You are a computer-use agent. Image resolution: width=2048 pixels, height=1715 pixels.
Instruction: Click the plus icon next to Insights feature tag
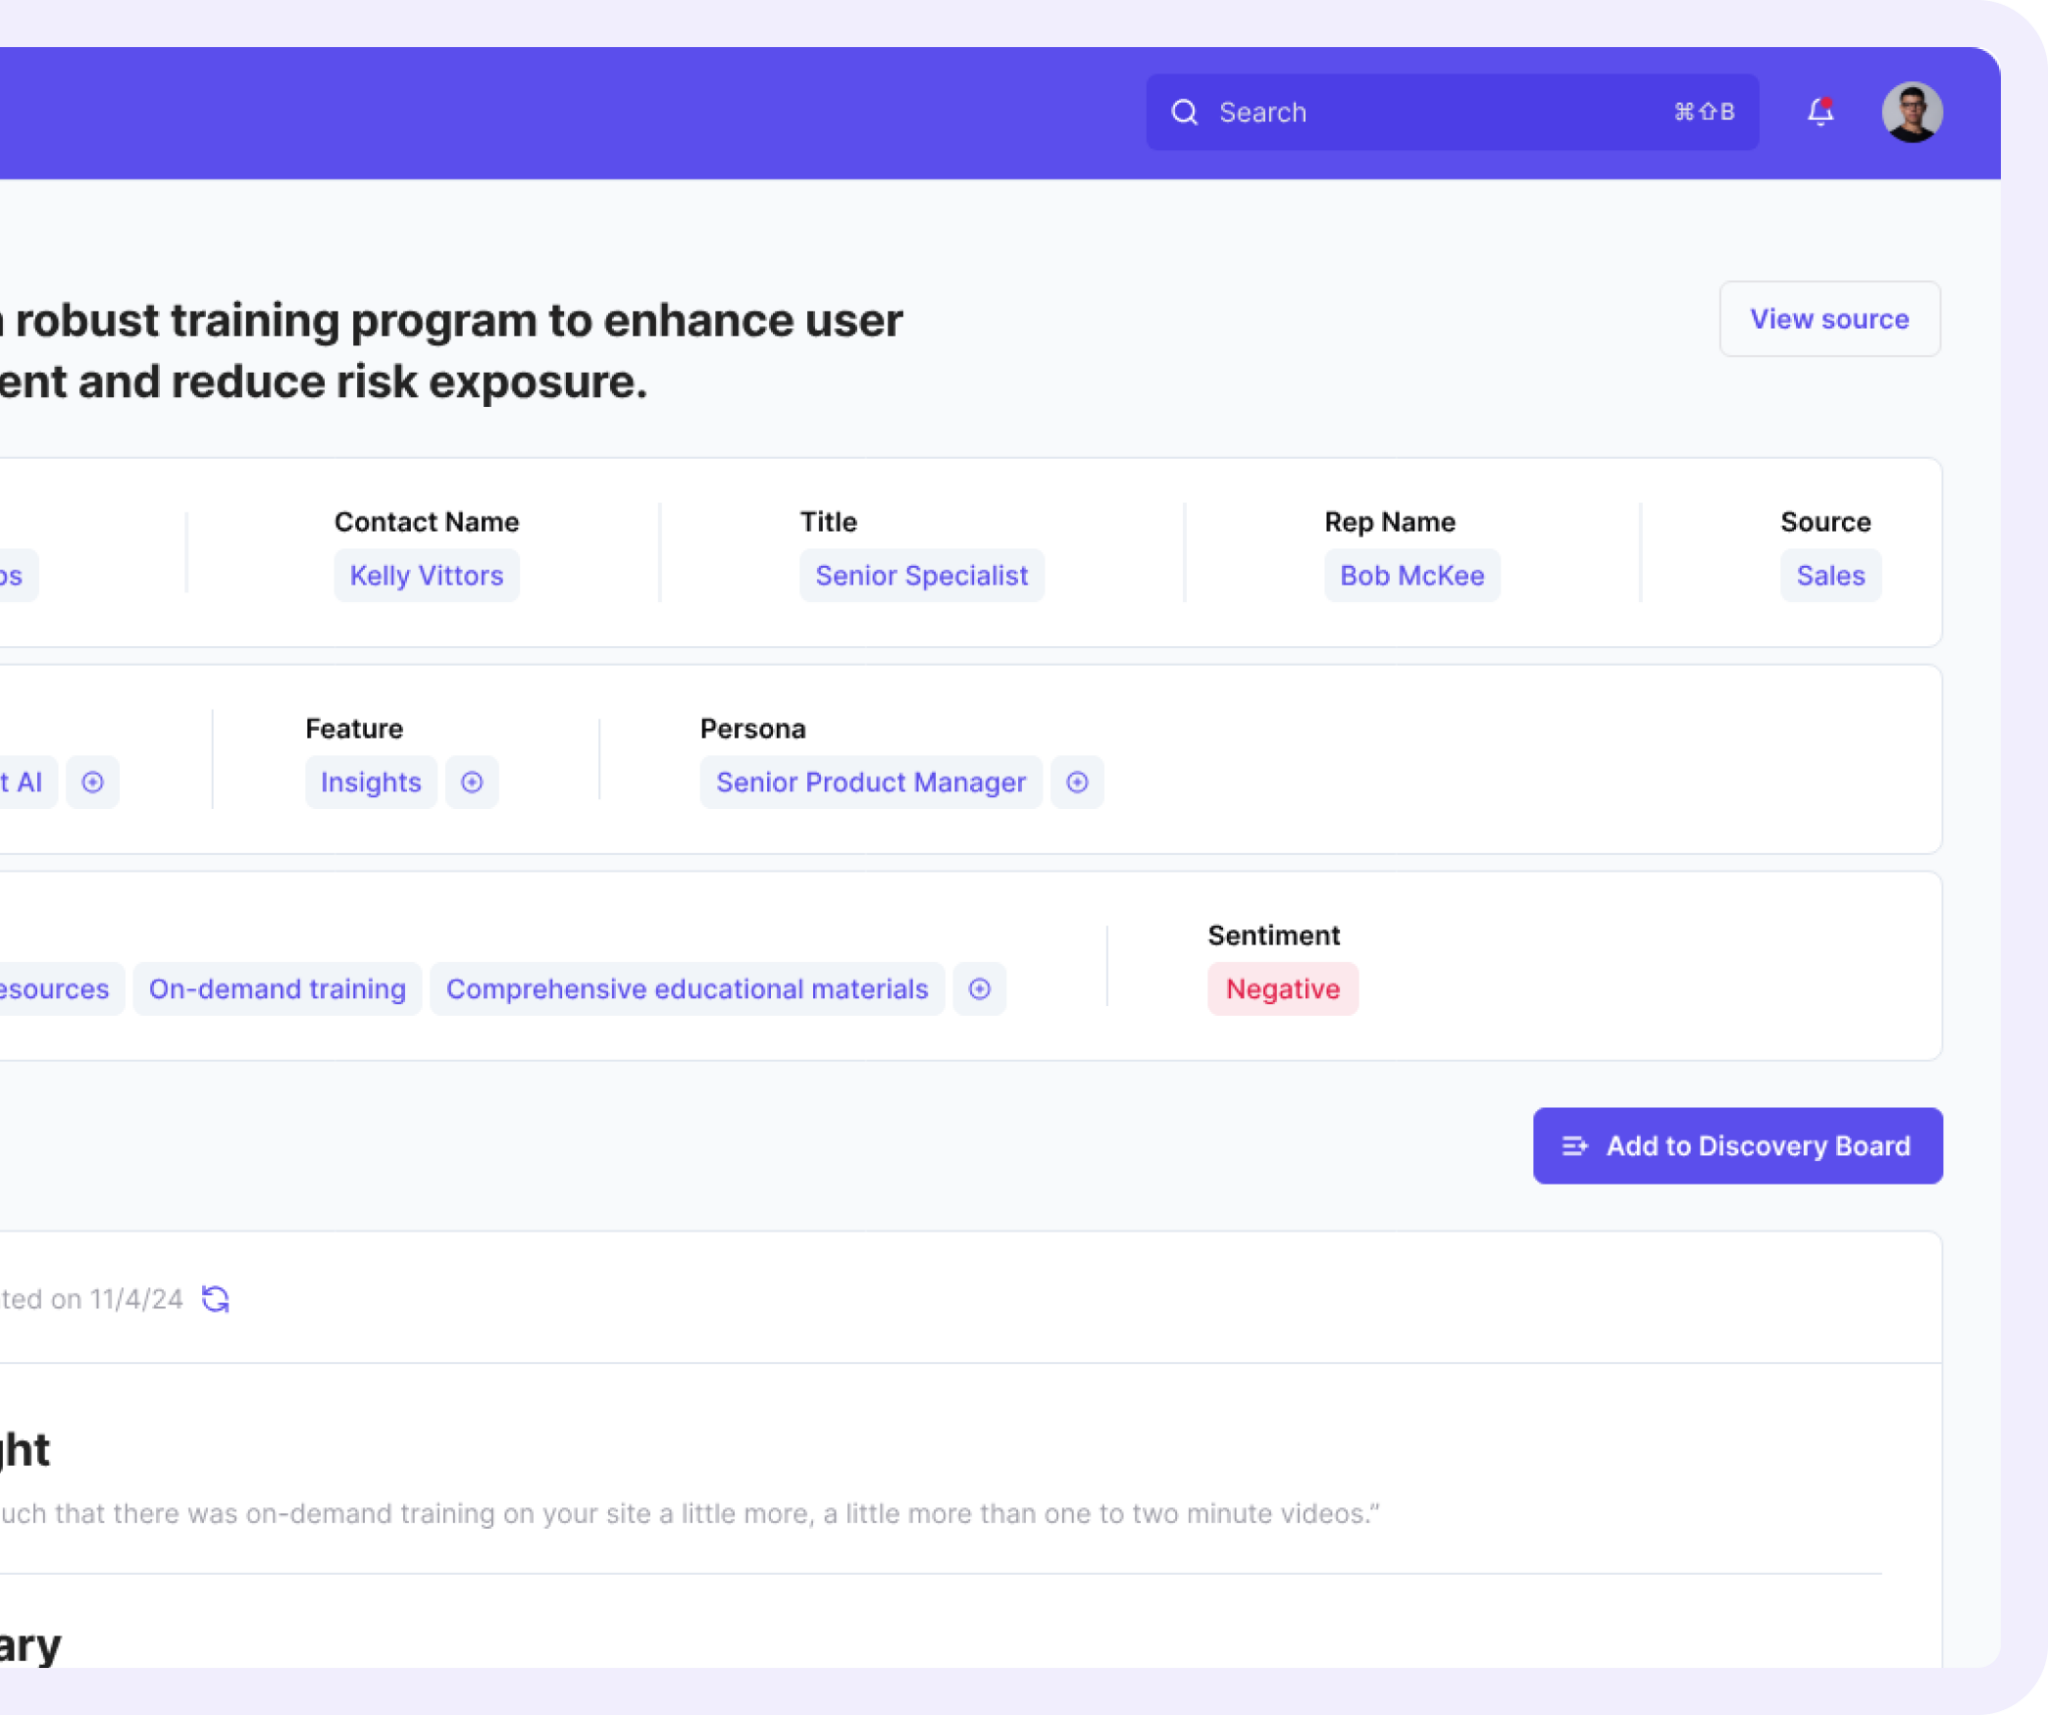point(471,782)
